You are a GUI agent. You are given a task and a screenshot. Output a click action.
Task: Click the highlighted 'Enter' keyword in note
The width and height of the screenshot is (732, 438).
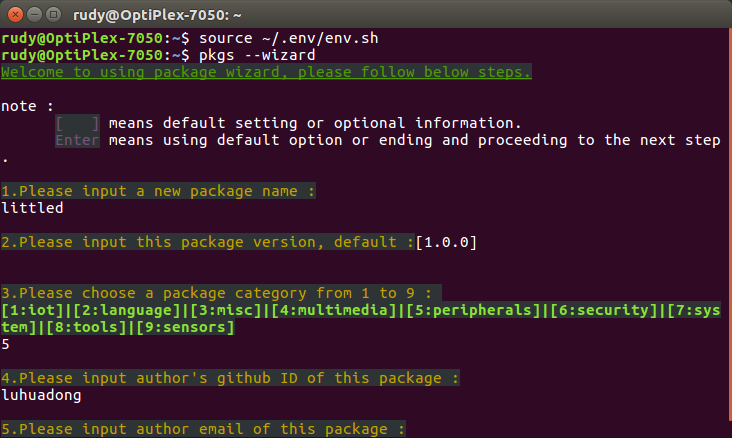tap(77, 140)
